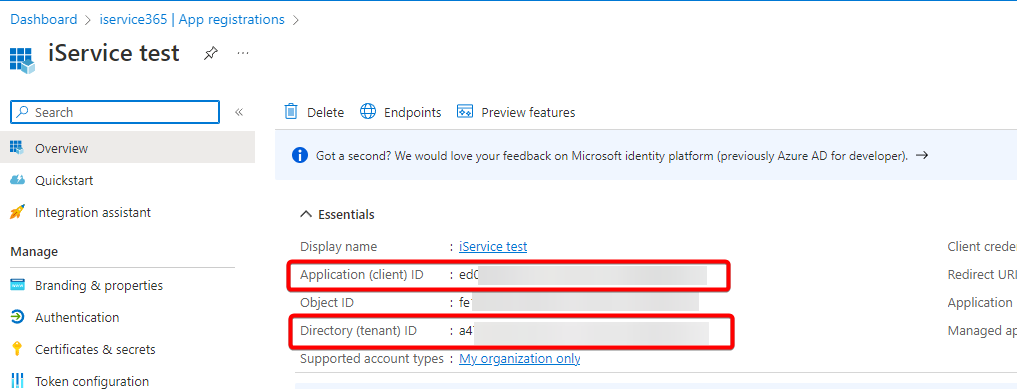This screenshot has height=389, width=1017.
Task: Click the Integration assistant rocket icon
Action: [18, 212]
